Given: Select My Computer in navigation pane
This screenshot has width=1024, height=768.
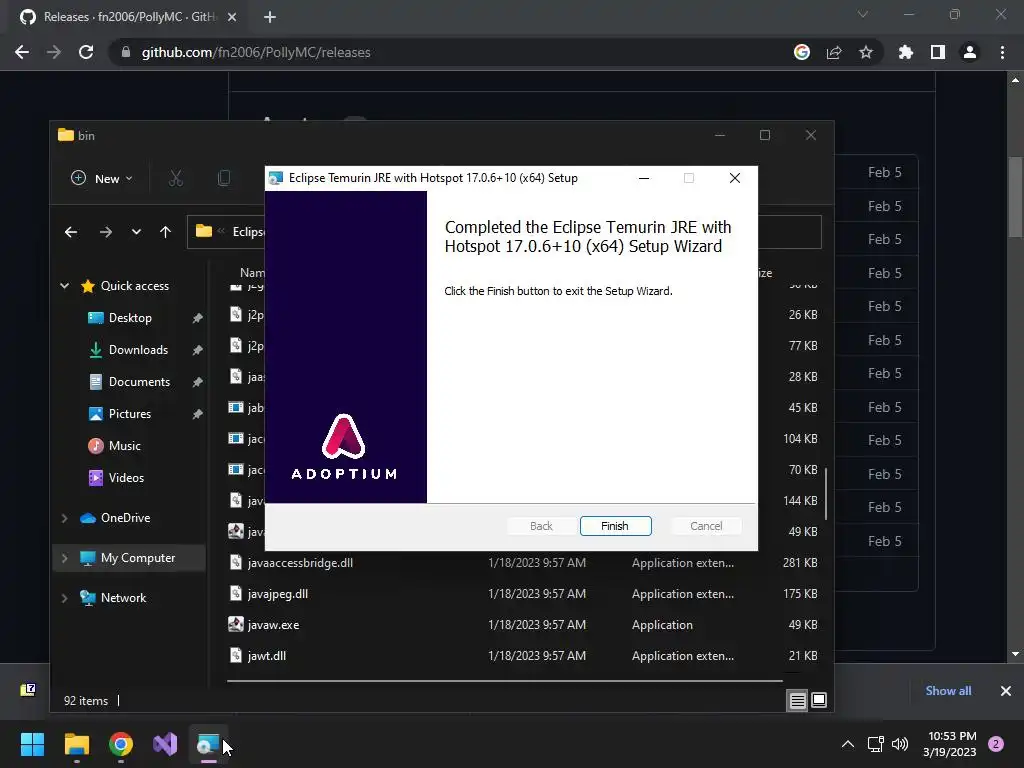Looking at the screenshot, I should (138, 558).
